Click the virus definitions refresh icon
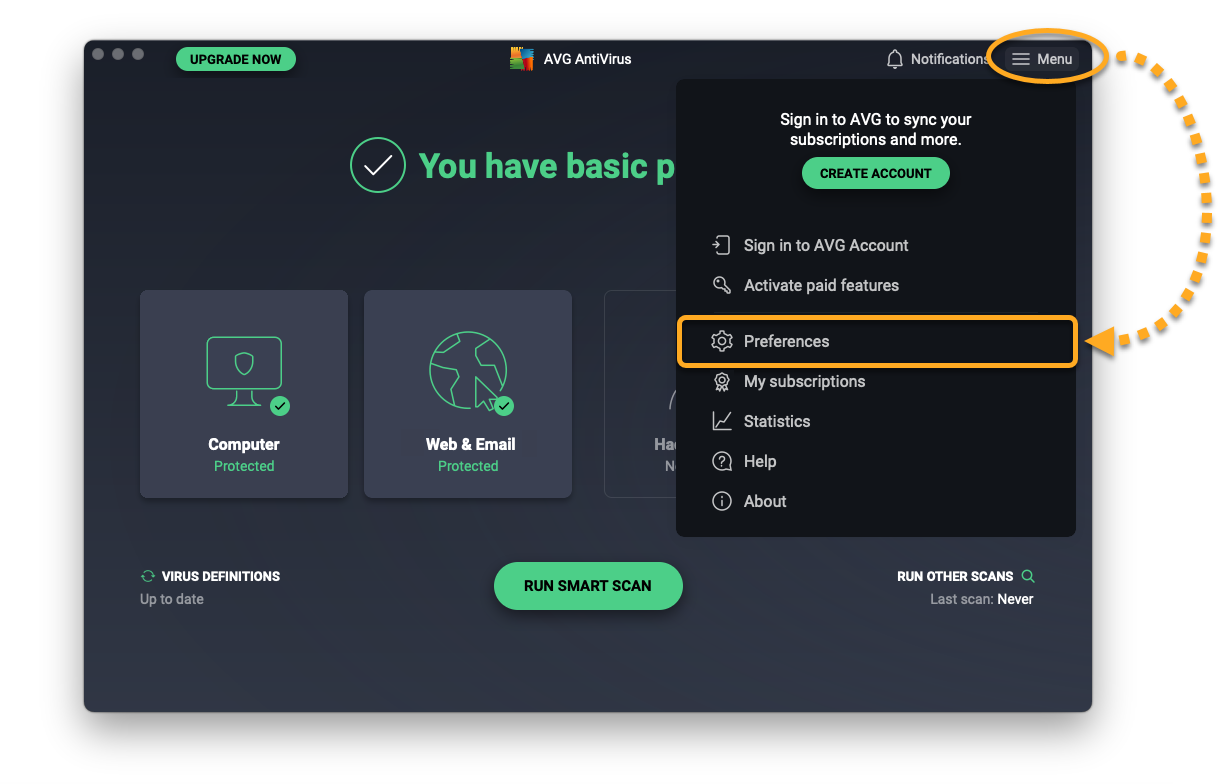 pos(148,576)
